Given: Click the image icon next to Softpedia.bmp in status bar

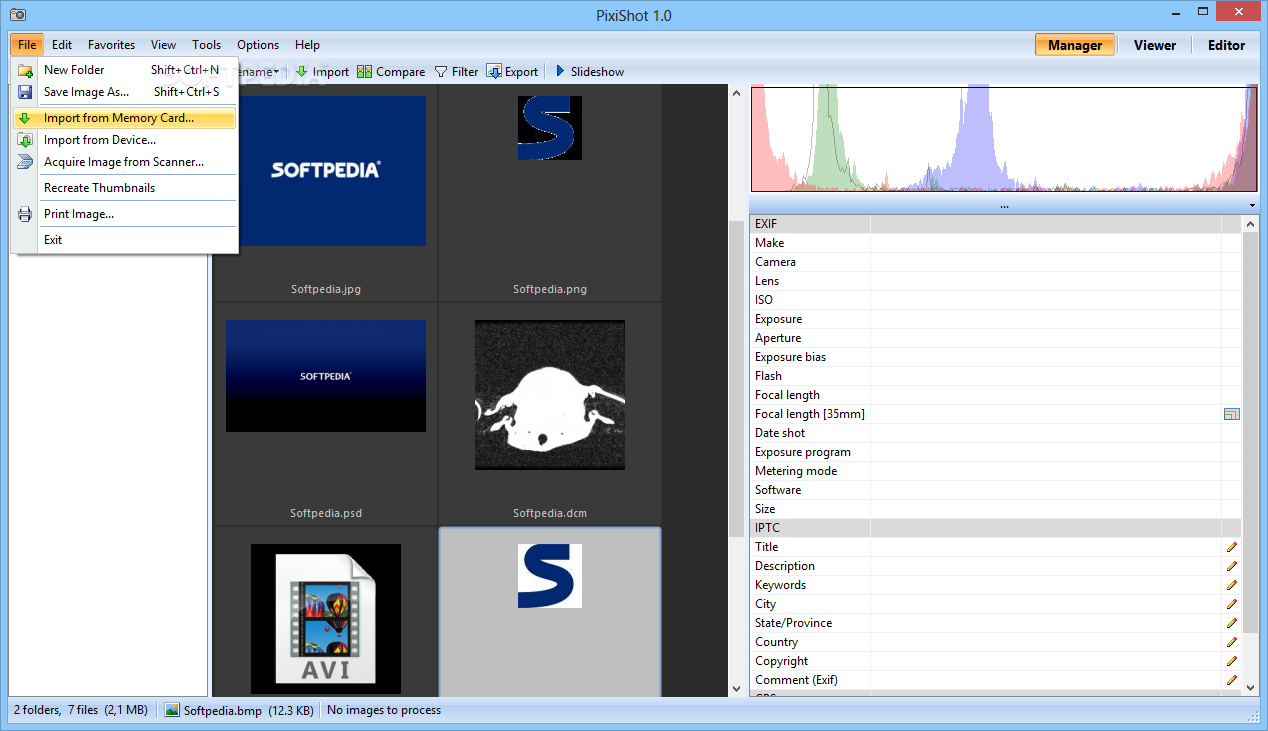Looking at the screenshot, I should click(172, 710).
